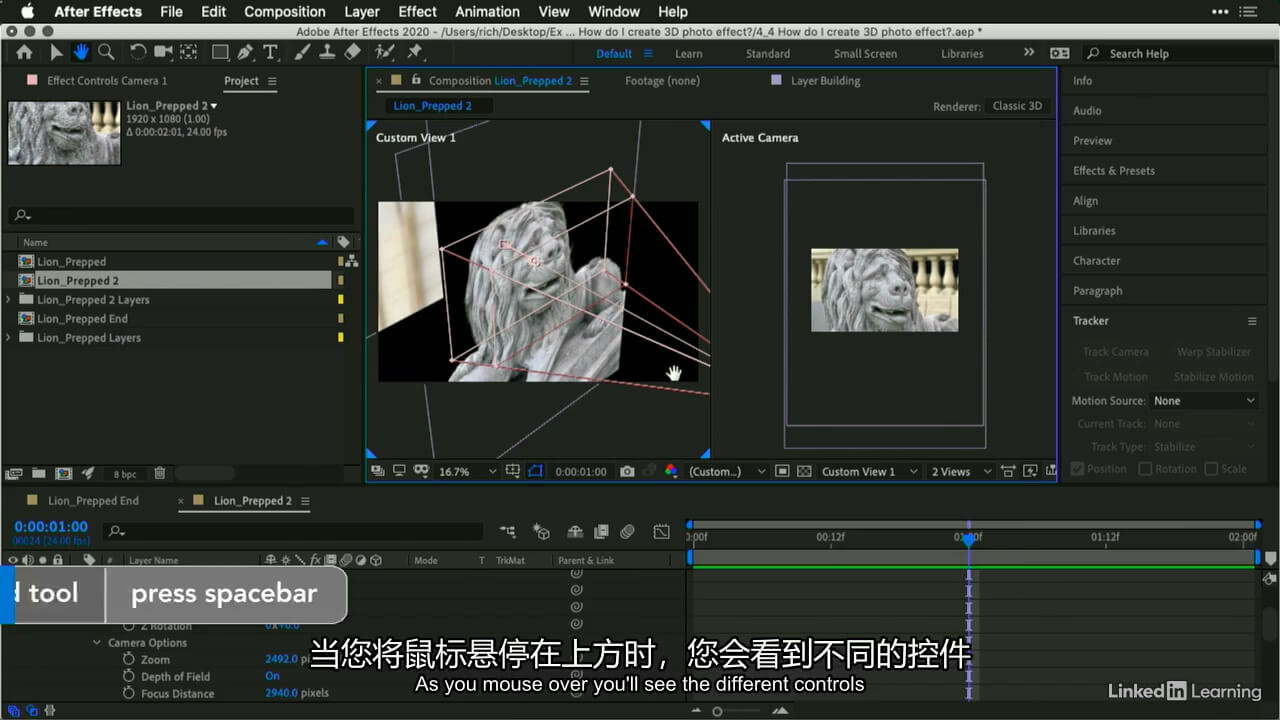Click the Interpret Footage icon in Project panel
The width and height of the screenshot is (1280, 720).
coord(14,474)
